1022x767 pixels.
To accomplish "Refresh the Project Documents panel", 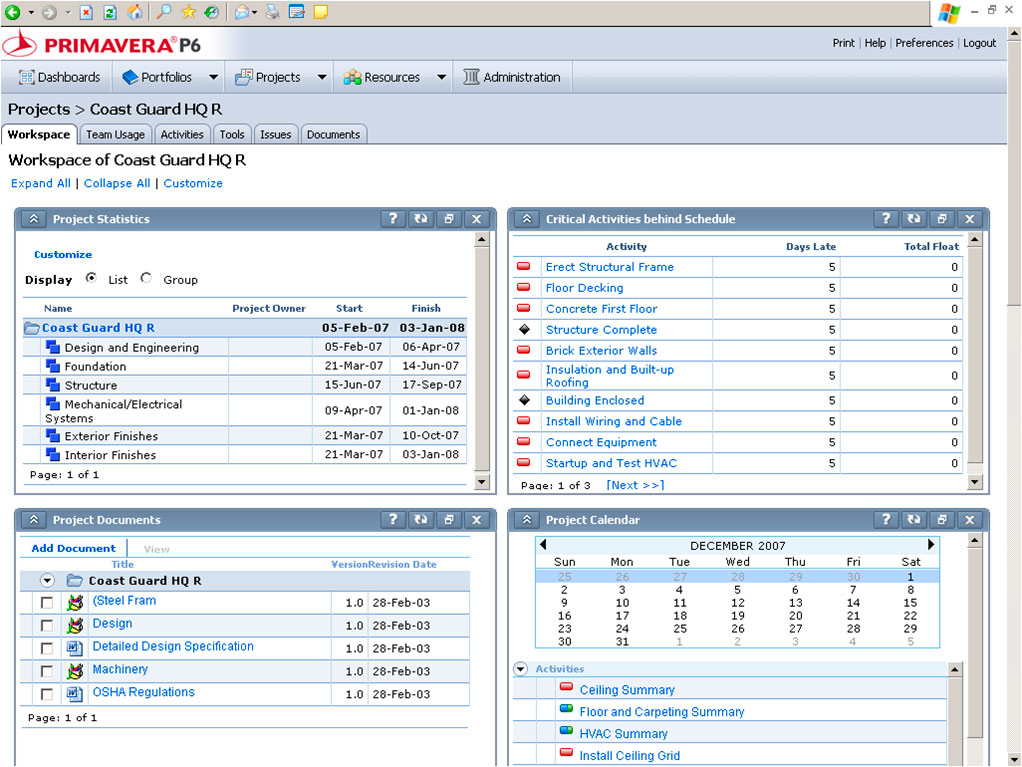I will [x=421, y=519].
